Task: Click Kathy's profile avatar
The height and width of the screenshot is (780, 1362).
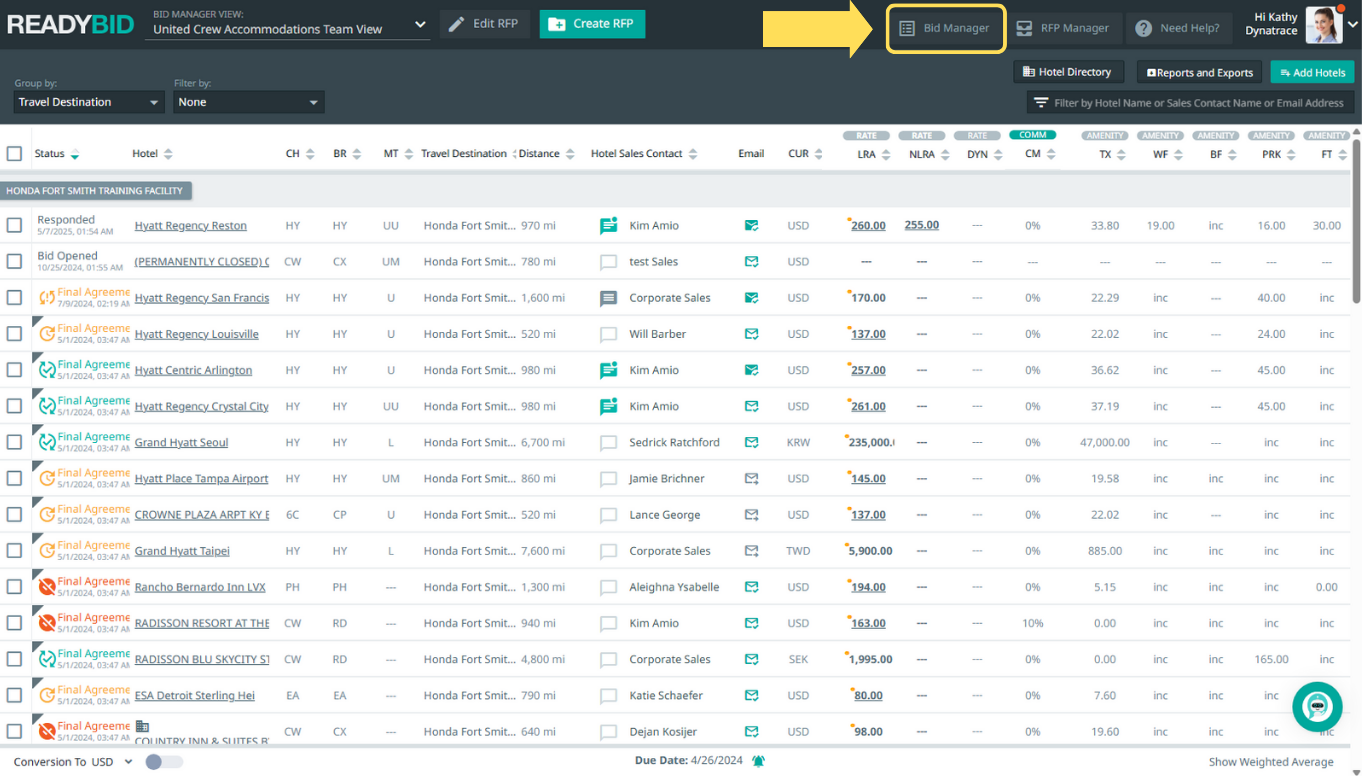Action: click(x=1323, y=25)
